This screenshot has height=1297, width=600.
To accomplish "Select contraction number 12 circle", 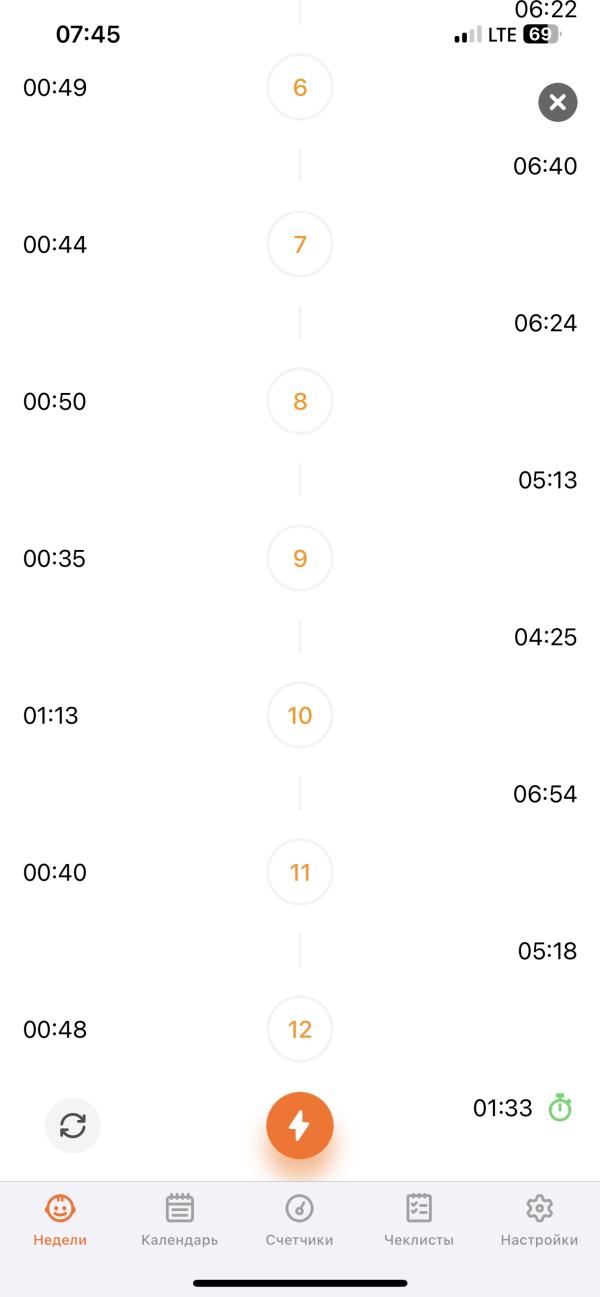I will [300, 1030].
